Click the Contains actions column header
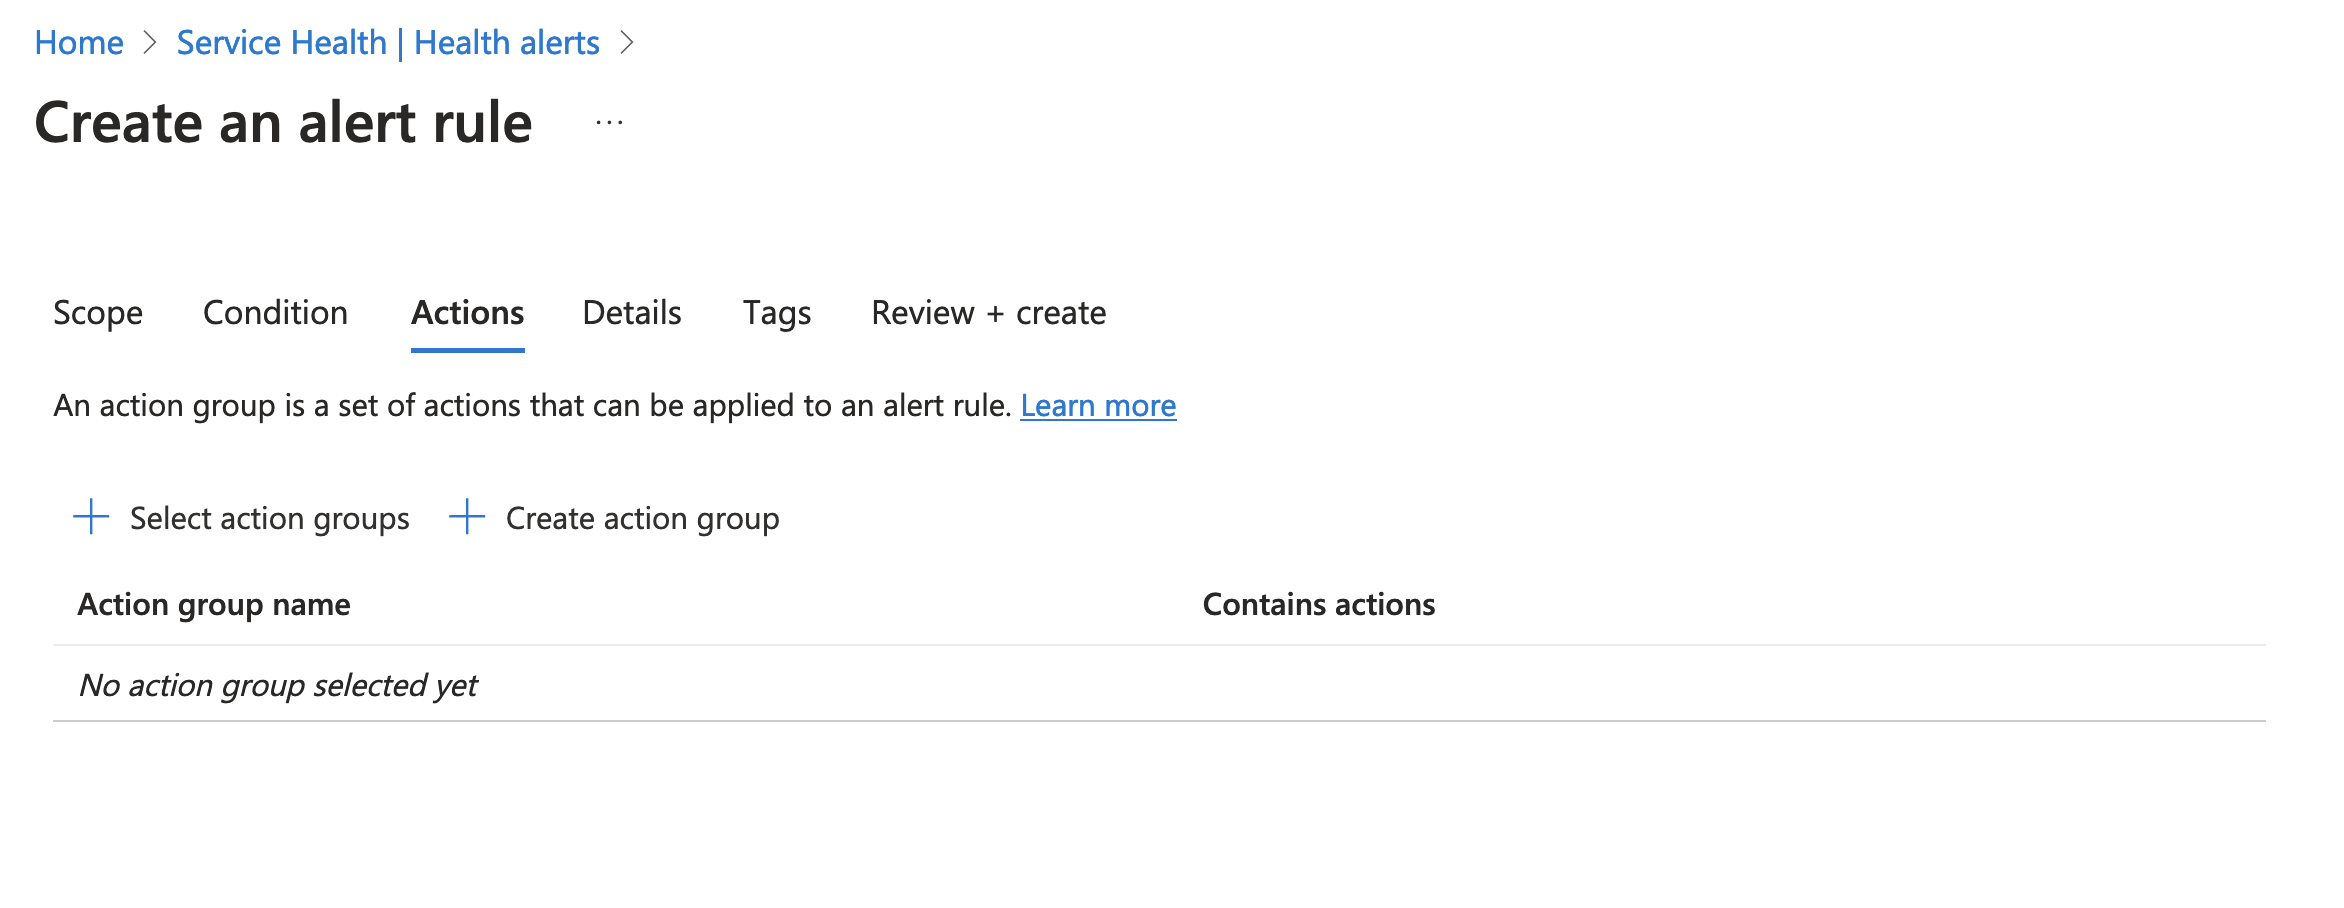Image resolution: width=2344 pixels, height=908 pixels. click(x=1320, y=604)
